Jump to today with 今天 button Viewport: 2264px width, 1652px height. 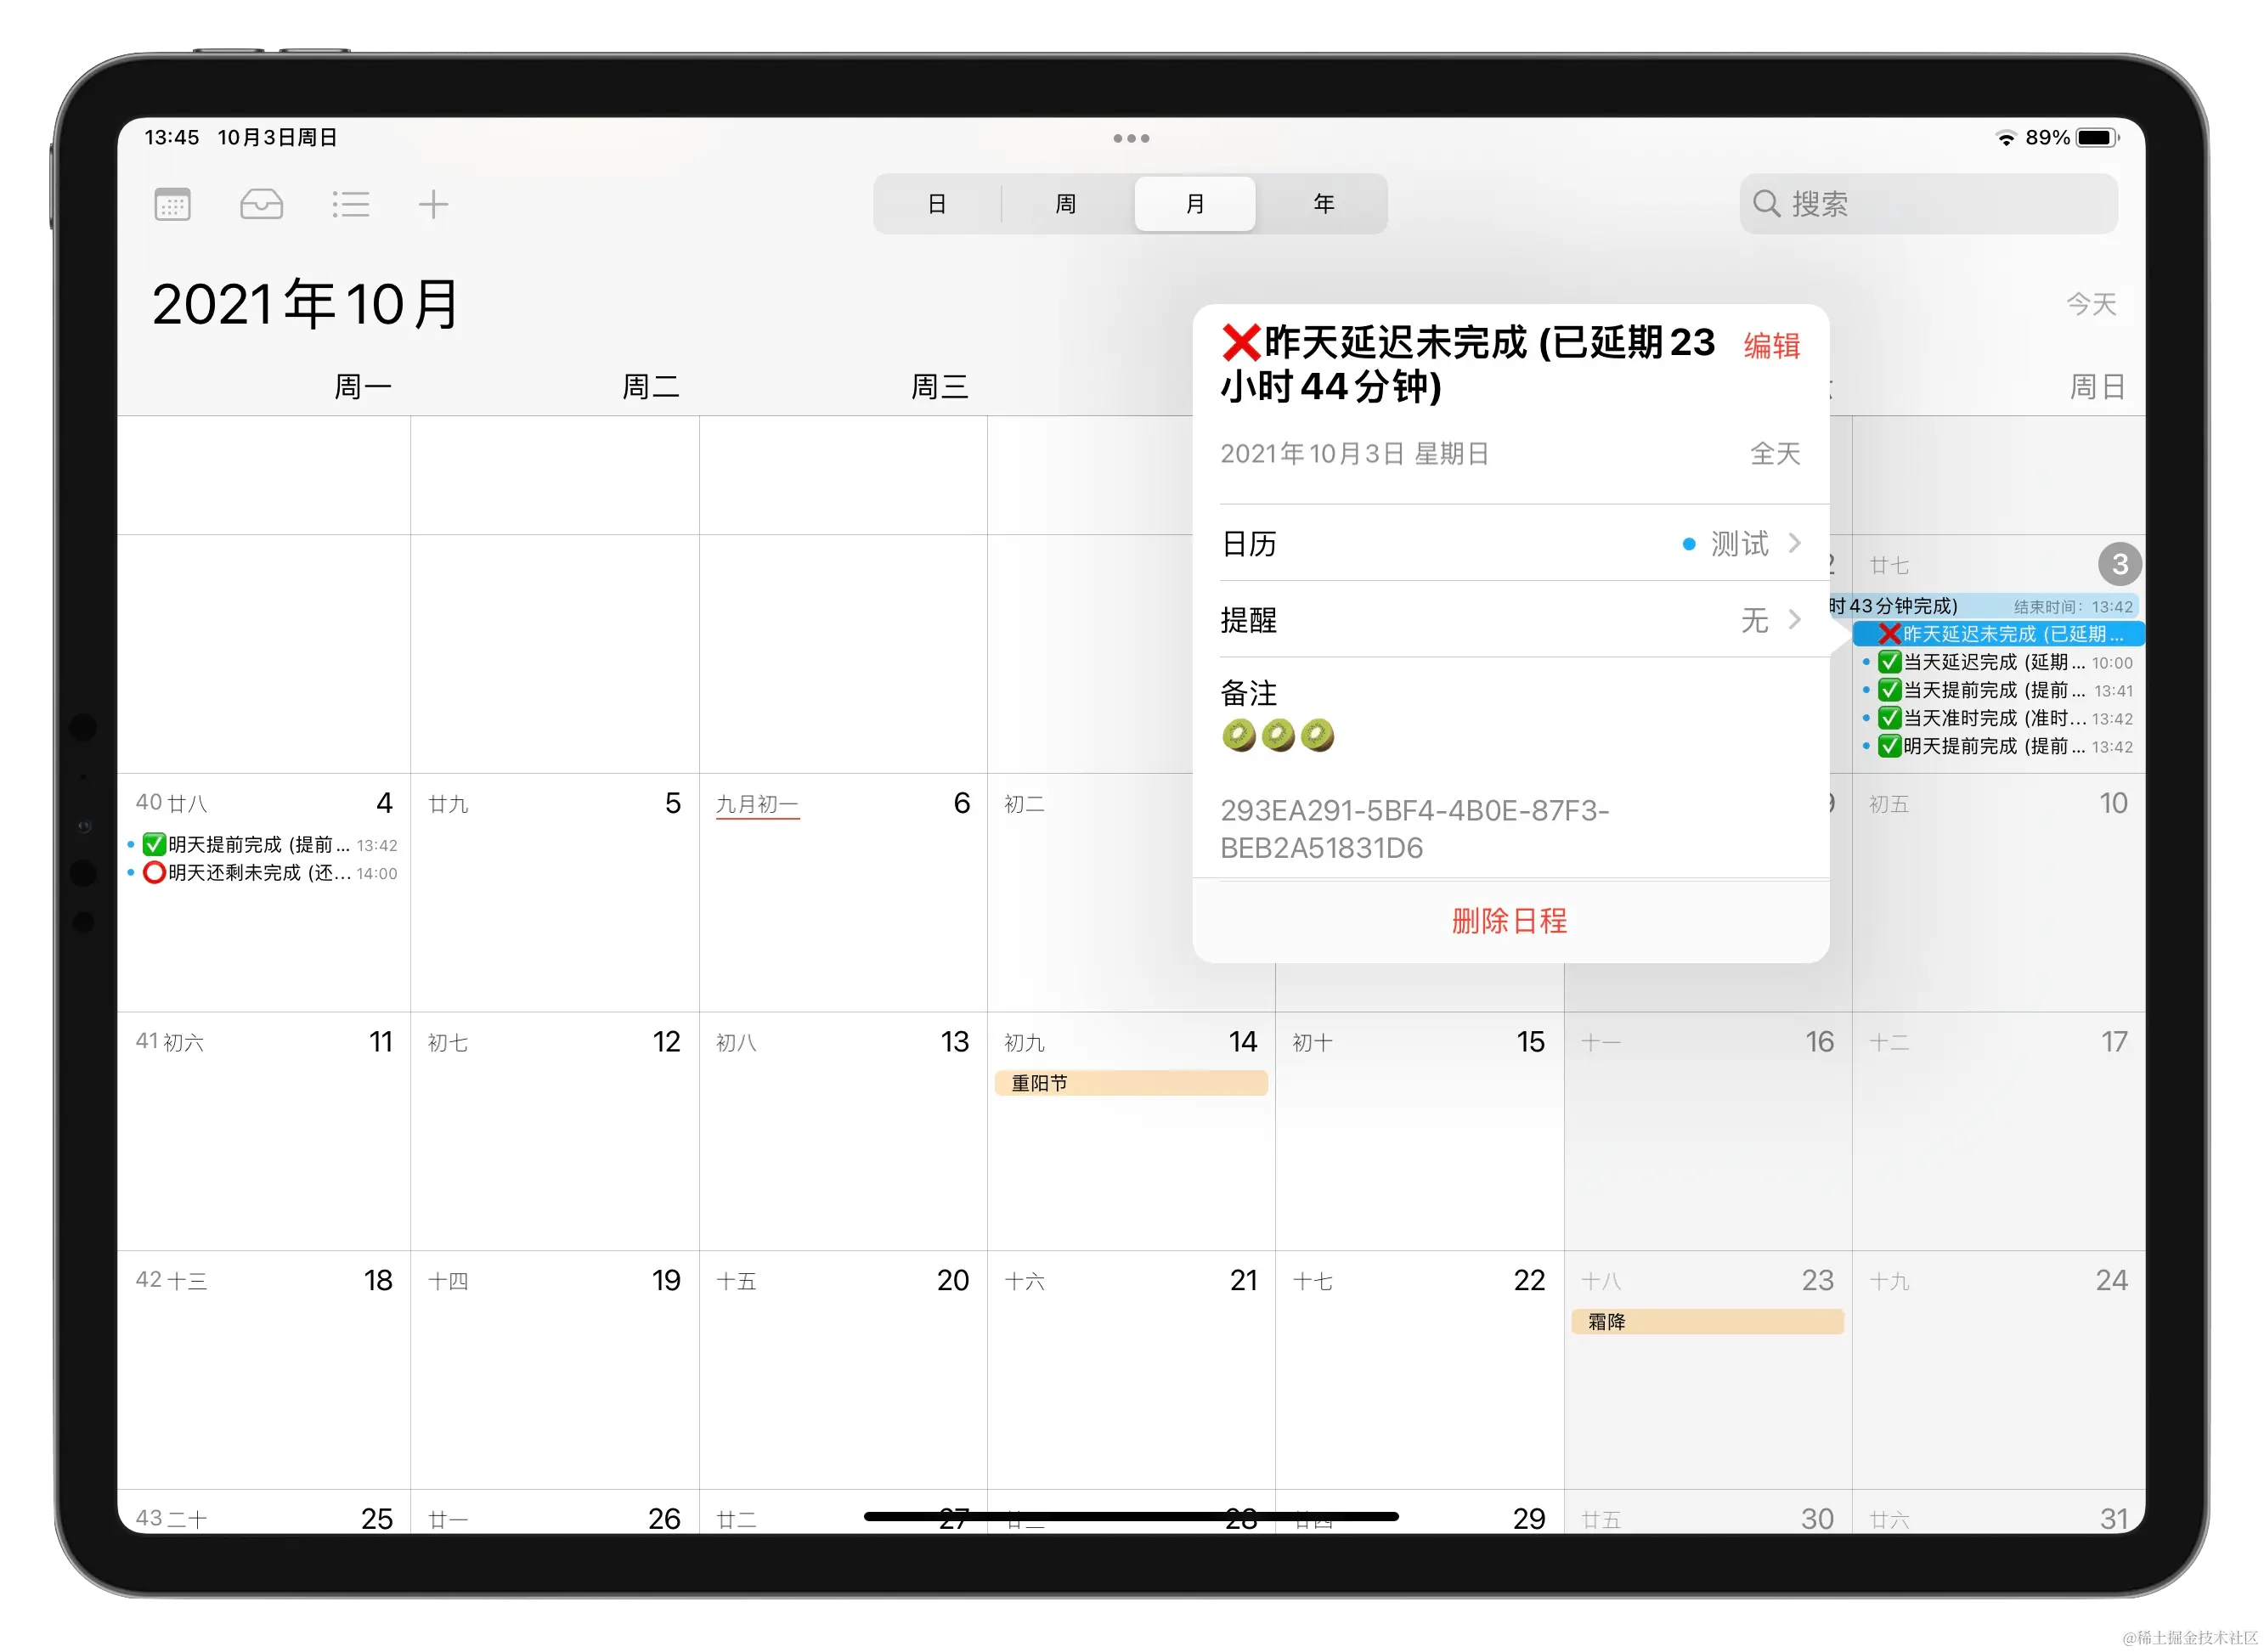[2091, 304]
